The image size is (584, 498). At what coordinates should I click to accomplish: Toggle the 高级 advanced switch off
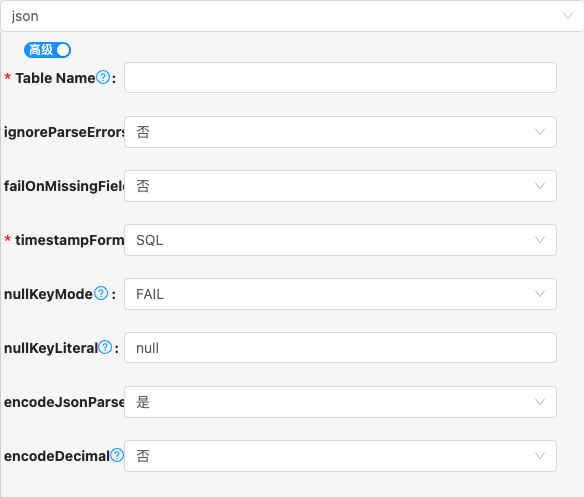[47, 50]
